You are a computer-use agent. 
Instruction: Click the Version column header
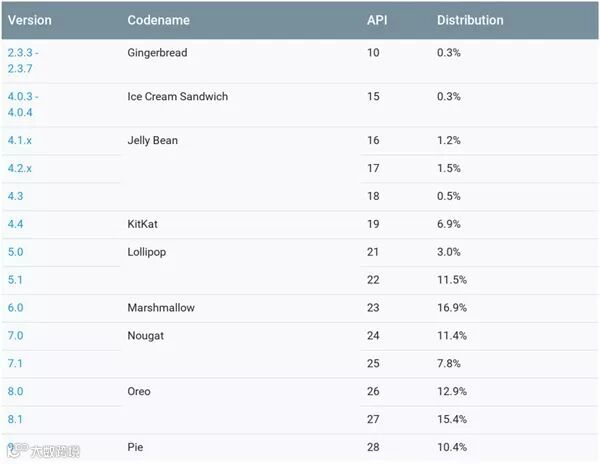pos(29,20)
